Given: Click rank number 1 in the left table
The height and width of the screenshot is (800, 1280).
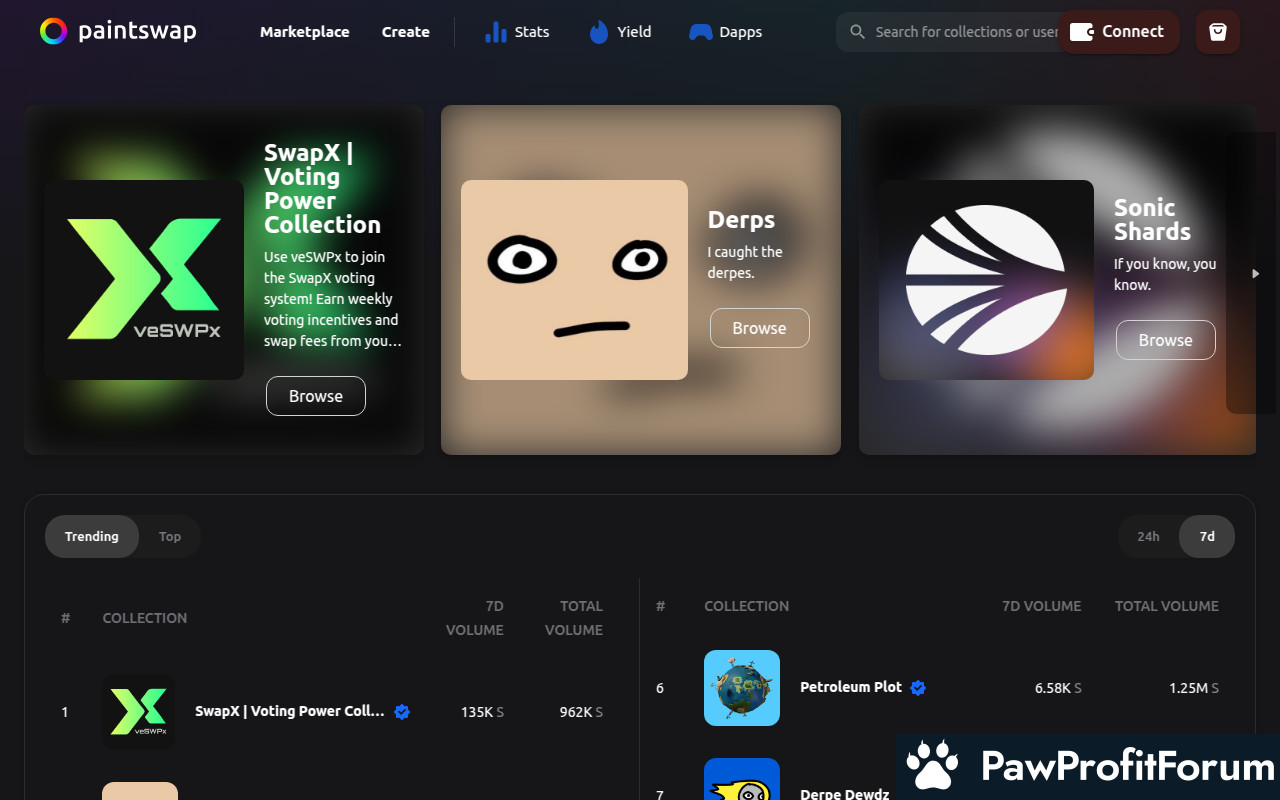Looking at the screenshot, I should click(65, 712).
